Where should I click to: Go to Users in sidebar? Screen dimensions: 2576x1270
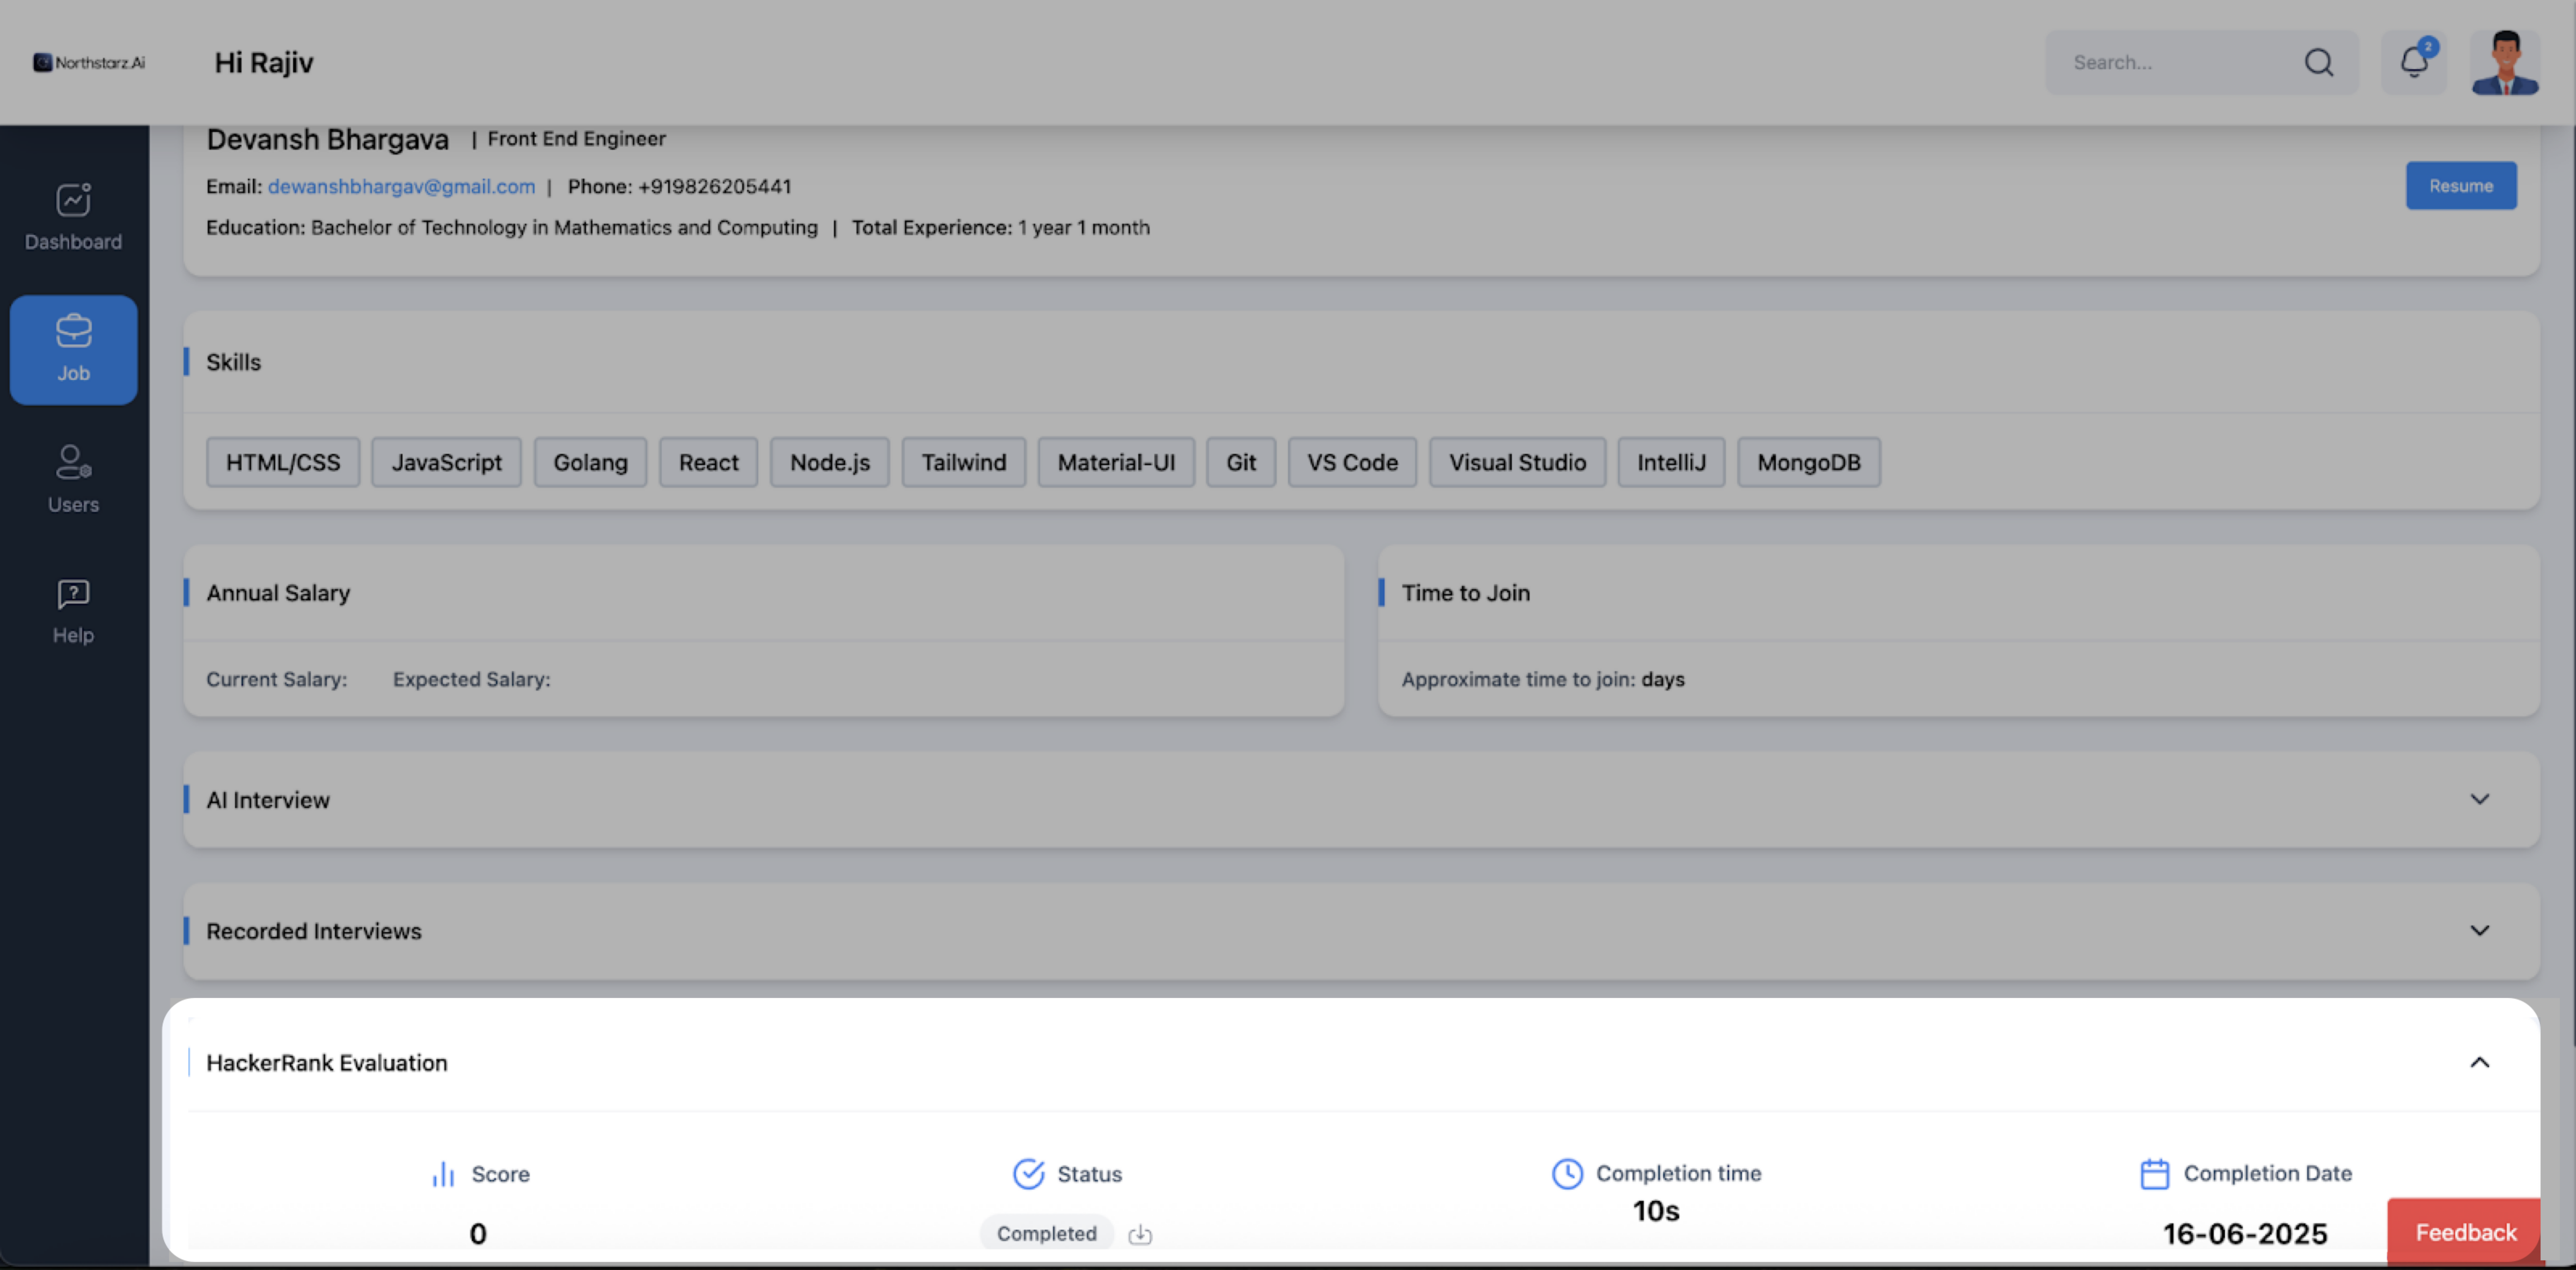click(x=73, y=479)
